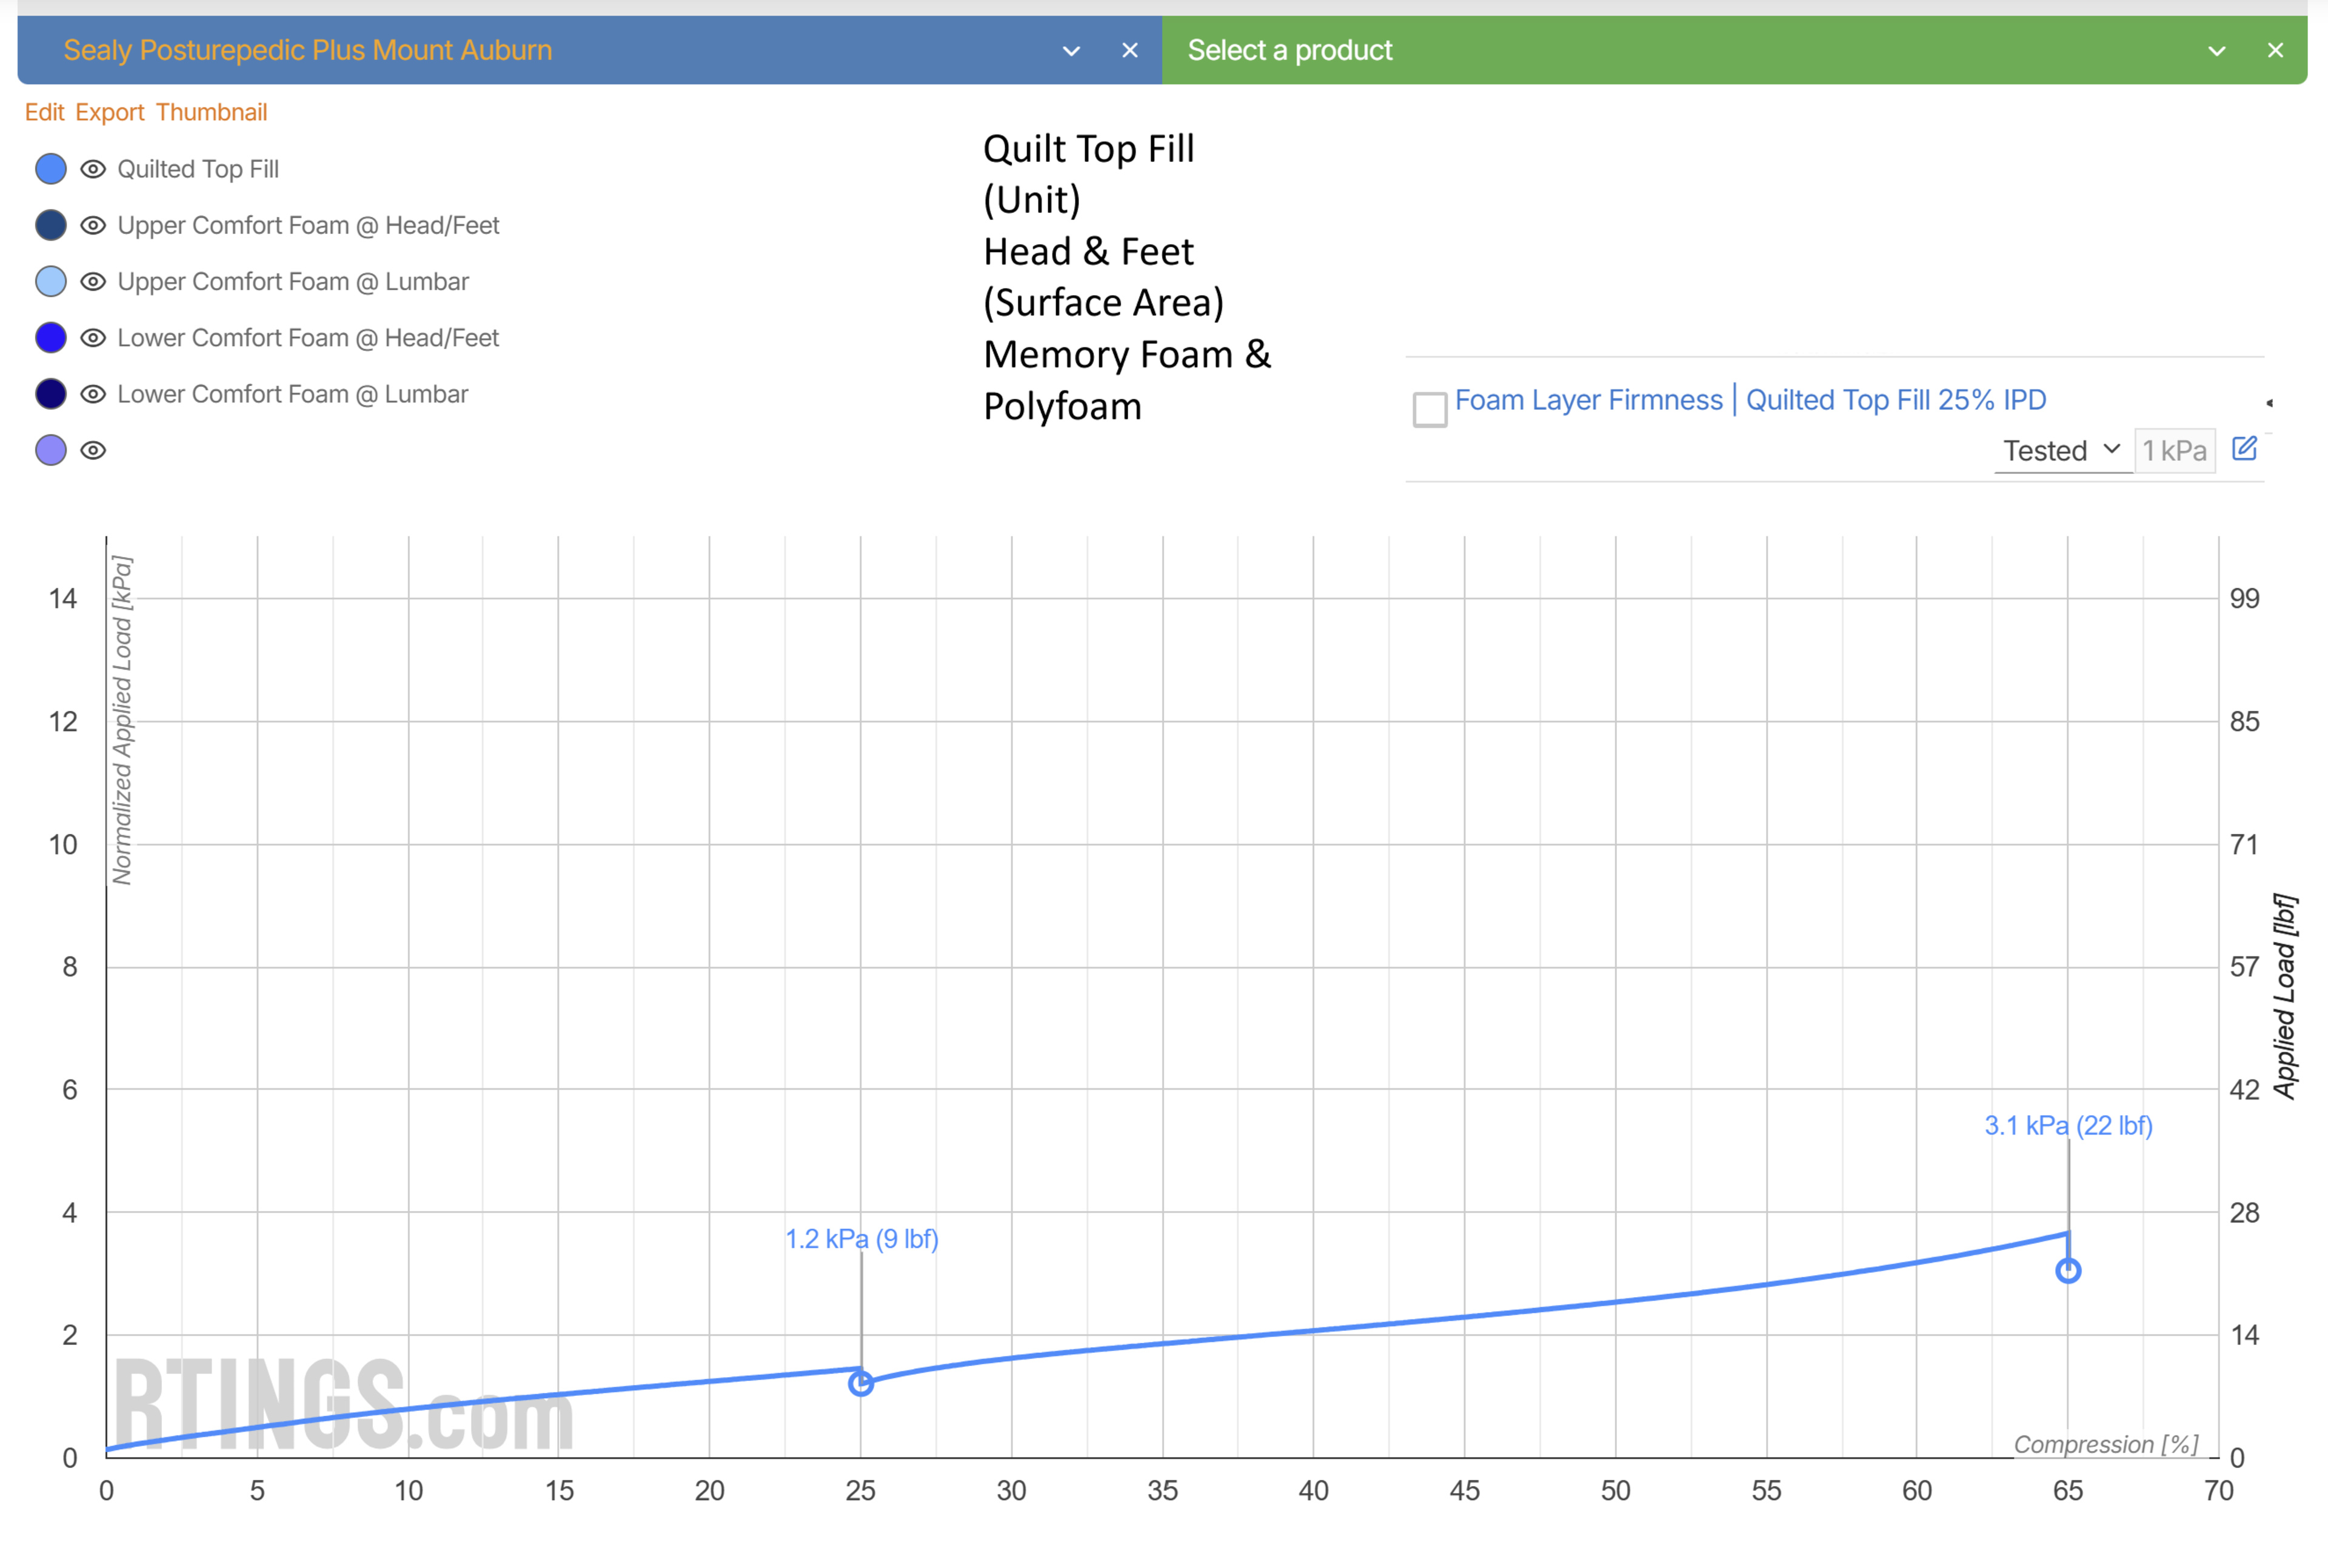Screen dimensions: 2328x1568
Task: Open the Tested dropdown menu
Action: click(x=2061, y=450)
